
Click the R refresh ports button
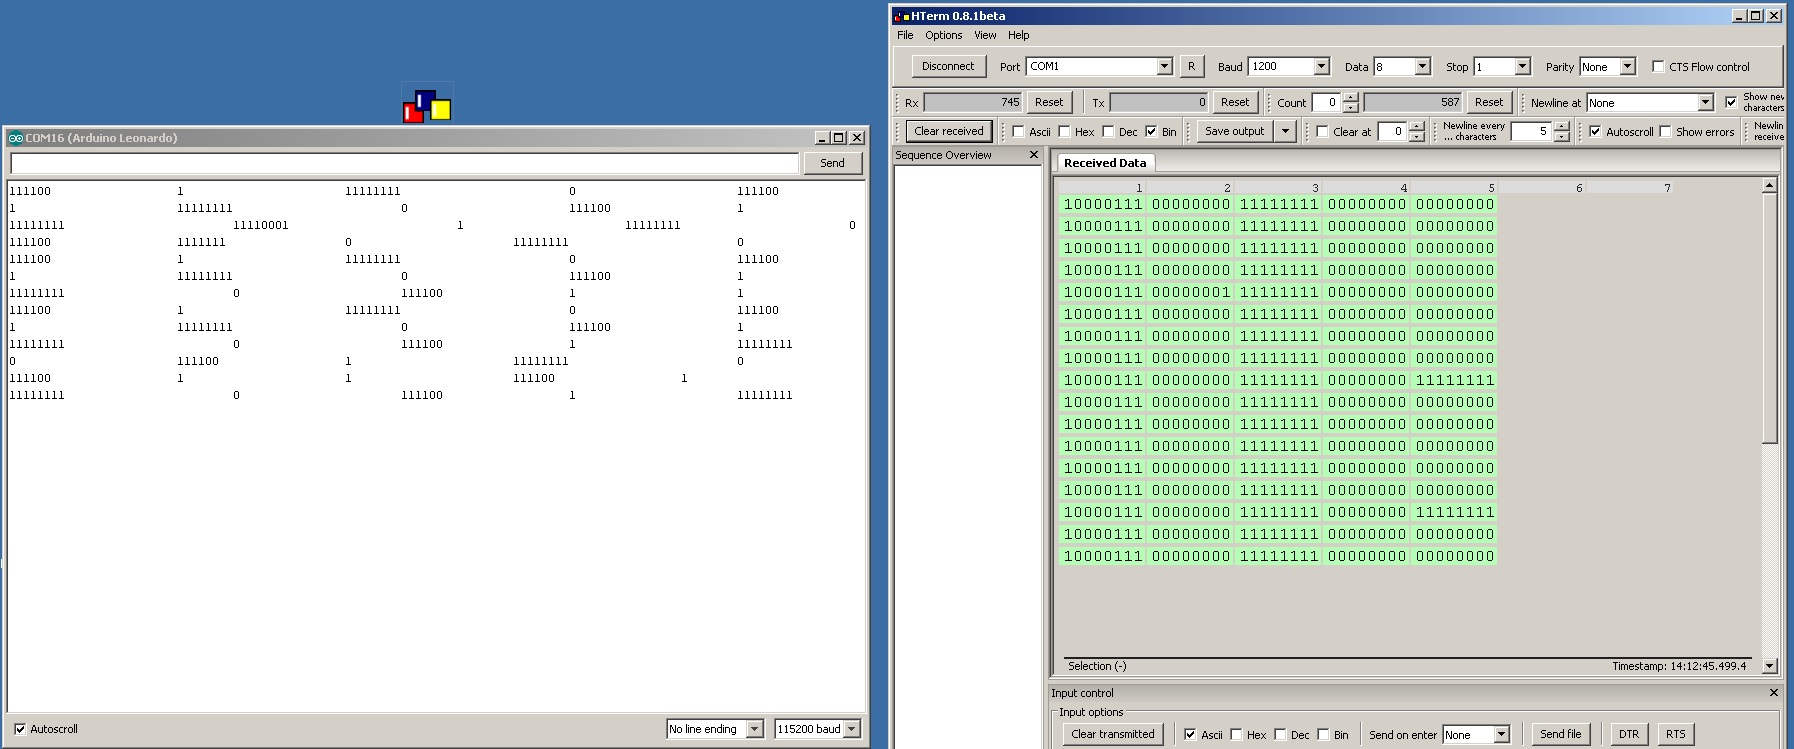(1191, 66)
